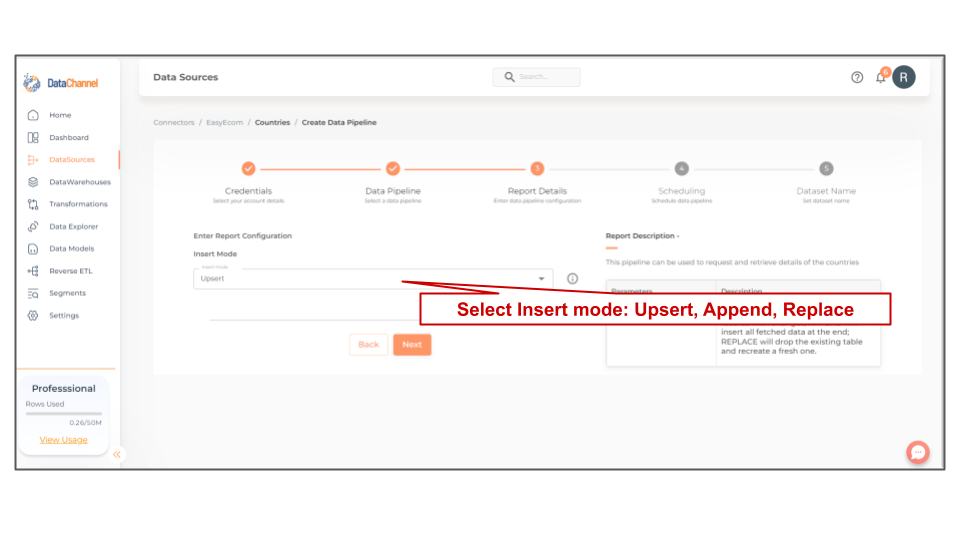Click the Credentials step checkmark
Screen dimensions: 960x540
[x=248, y=168]
